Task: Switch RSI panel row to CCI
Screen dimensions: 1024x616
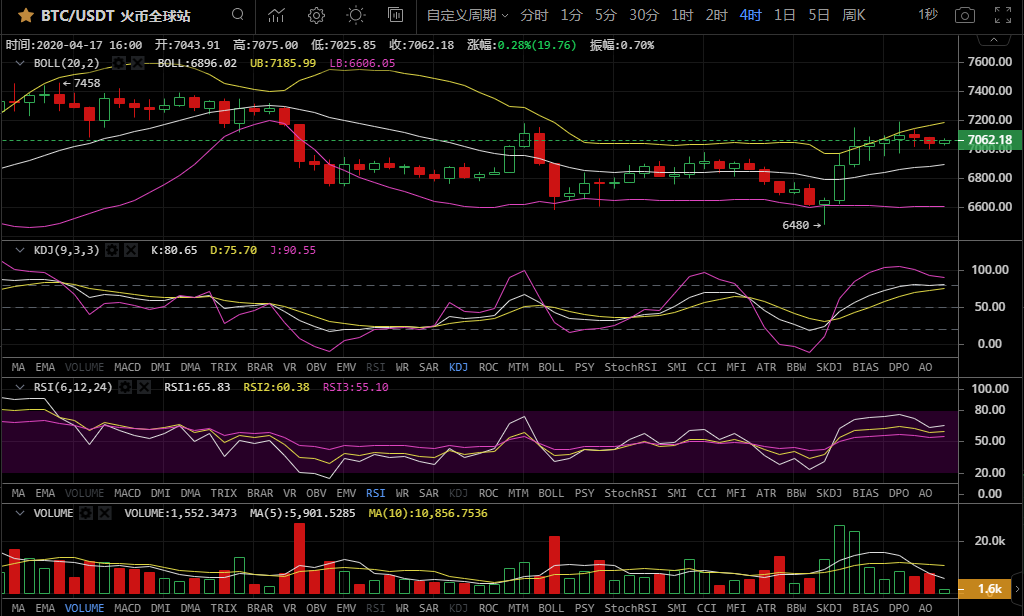Action: pos(706,493)
